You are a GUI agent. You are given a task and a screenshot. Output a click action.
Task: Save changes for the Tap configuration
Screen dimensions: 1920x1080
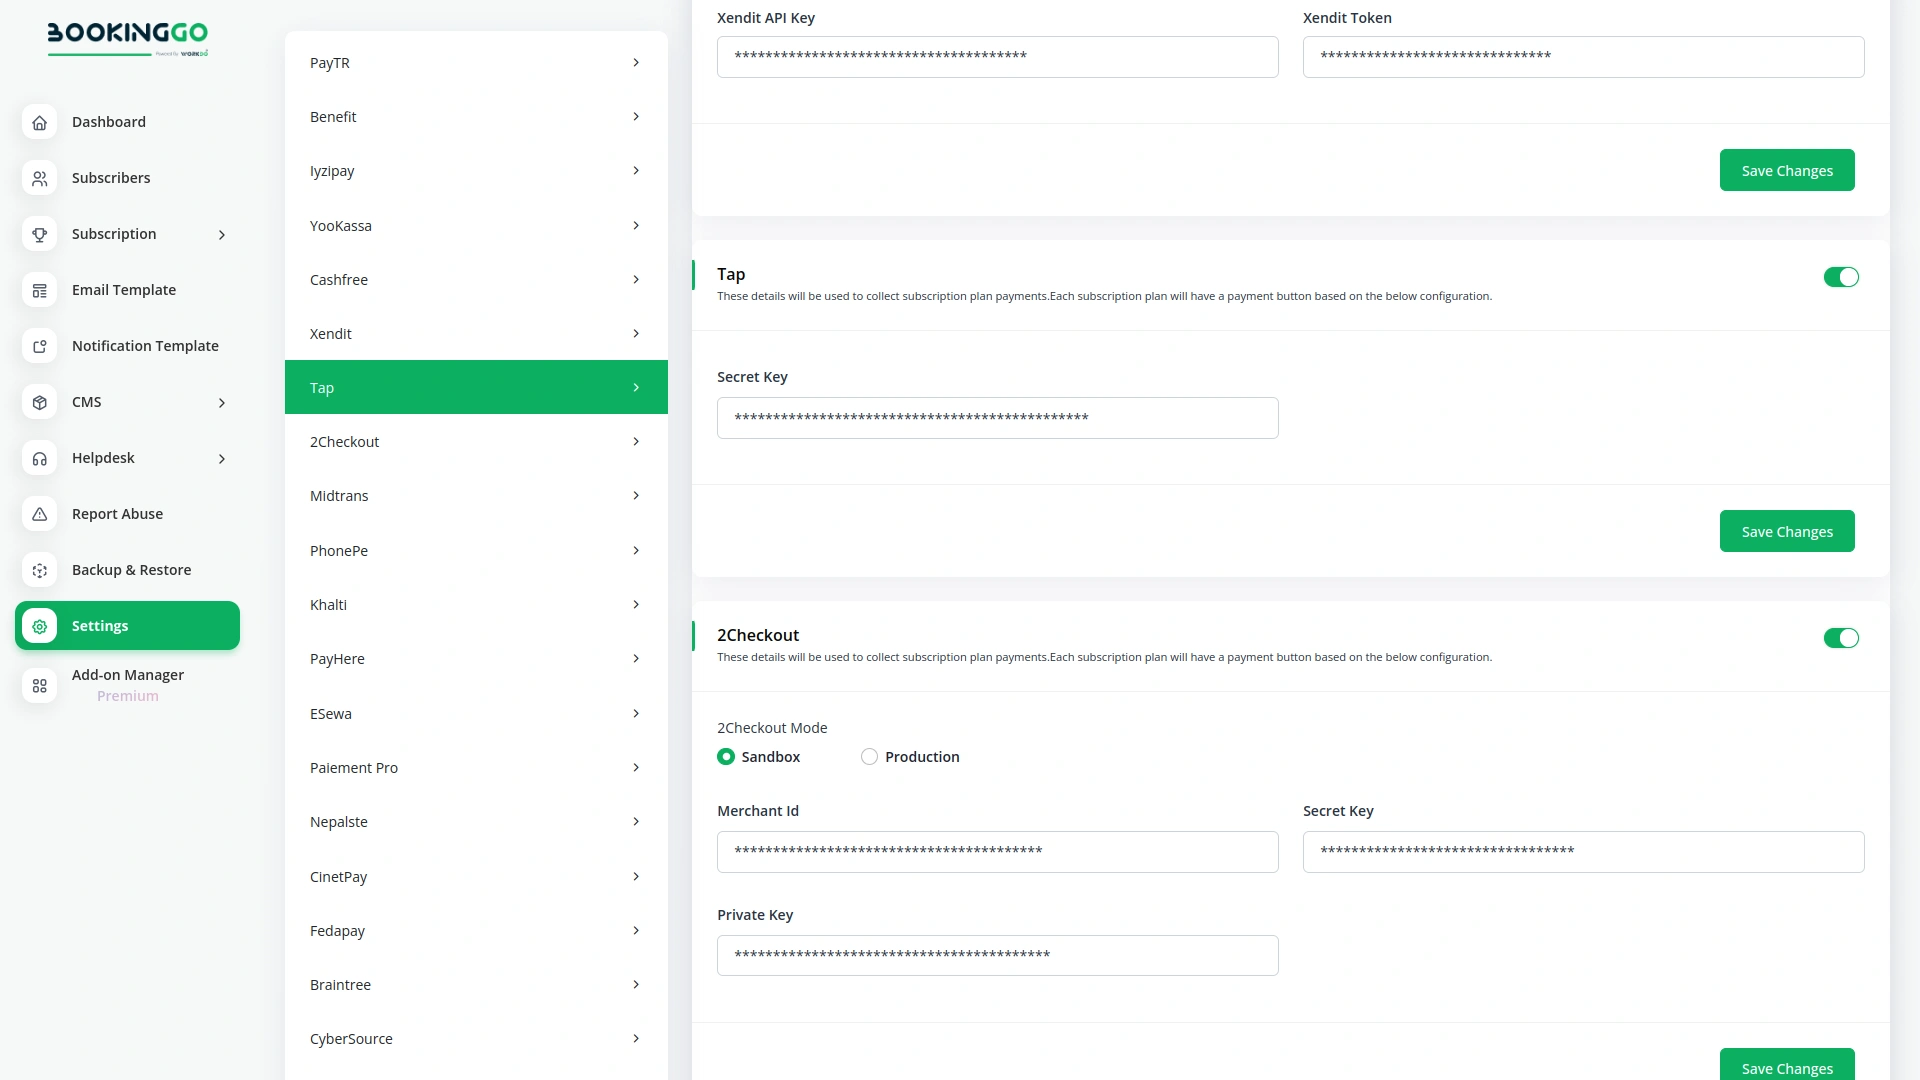[x=1786, y=531]
